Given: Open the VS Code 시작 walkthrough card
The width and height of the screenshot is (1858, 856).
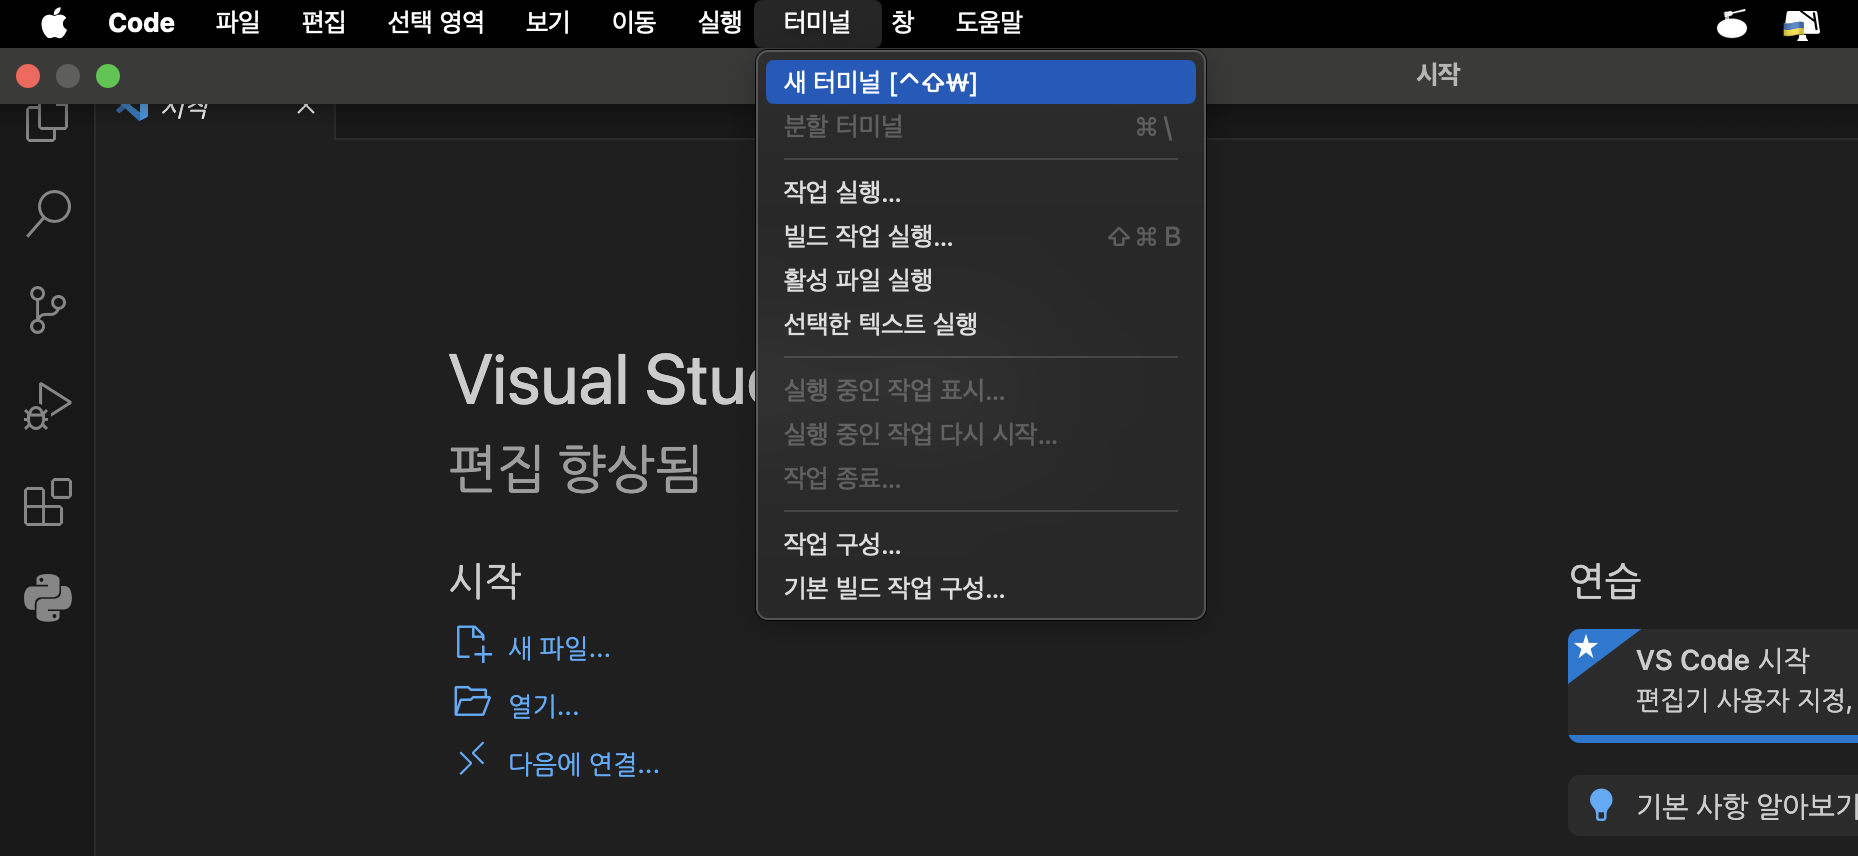Looking at the screenshot, I should (x=1713, y=685).
